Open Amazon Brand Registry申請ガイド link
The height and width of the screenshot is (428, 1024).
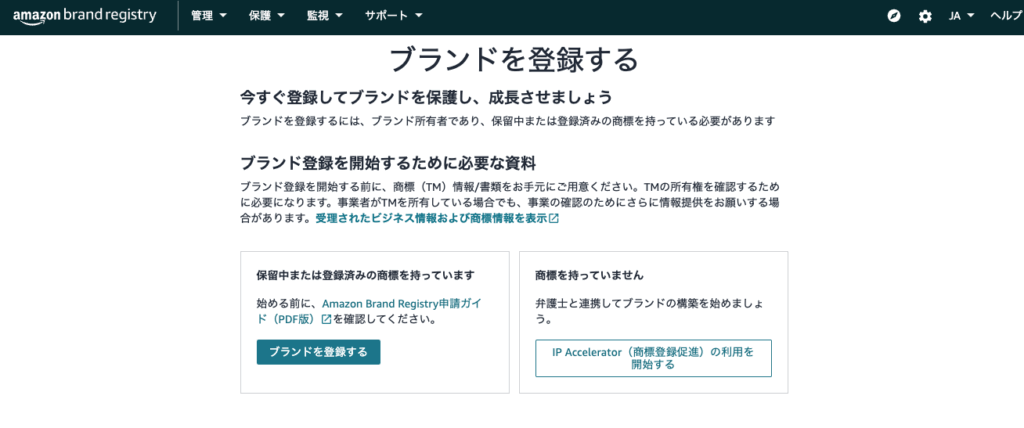371,312
